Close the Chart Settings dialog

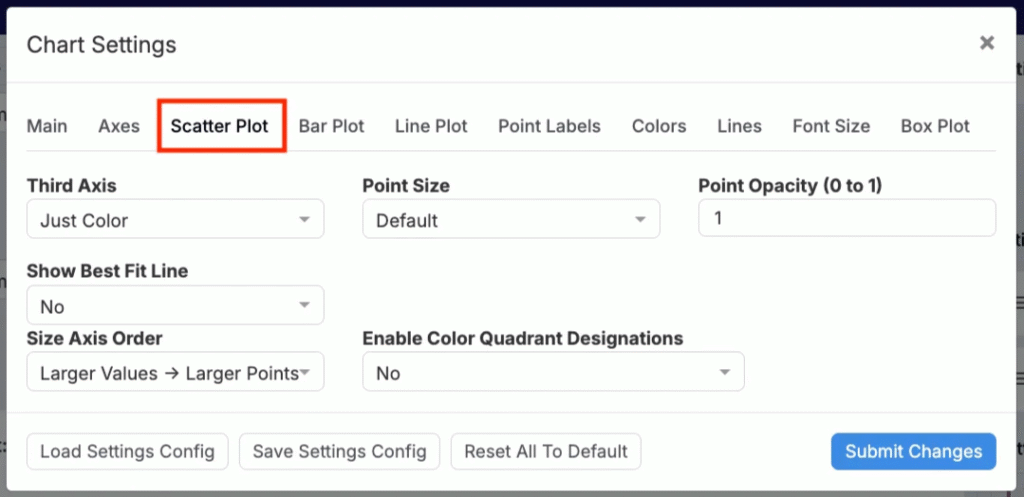tap(987, 43)
